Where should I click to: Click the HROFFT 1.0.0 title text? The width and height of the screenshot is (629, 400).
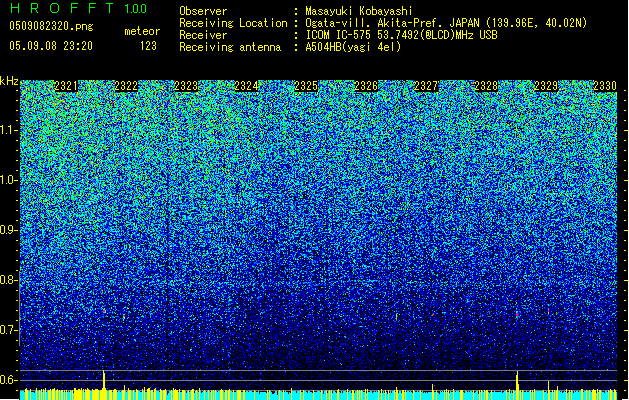(x=78, y=8)
